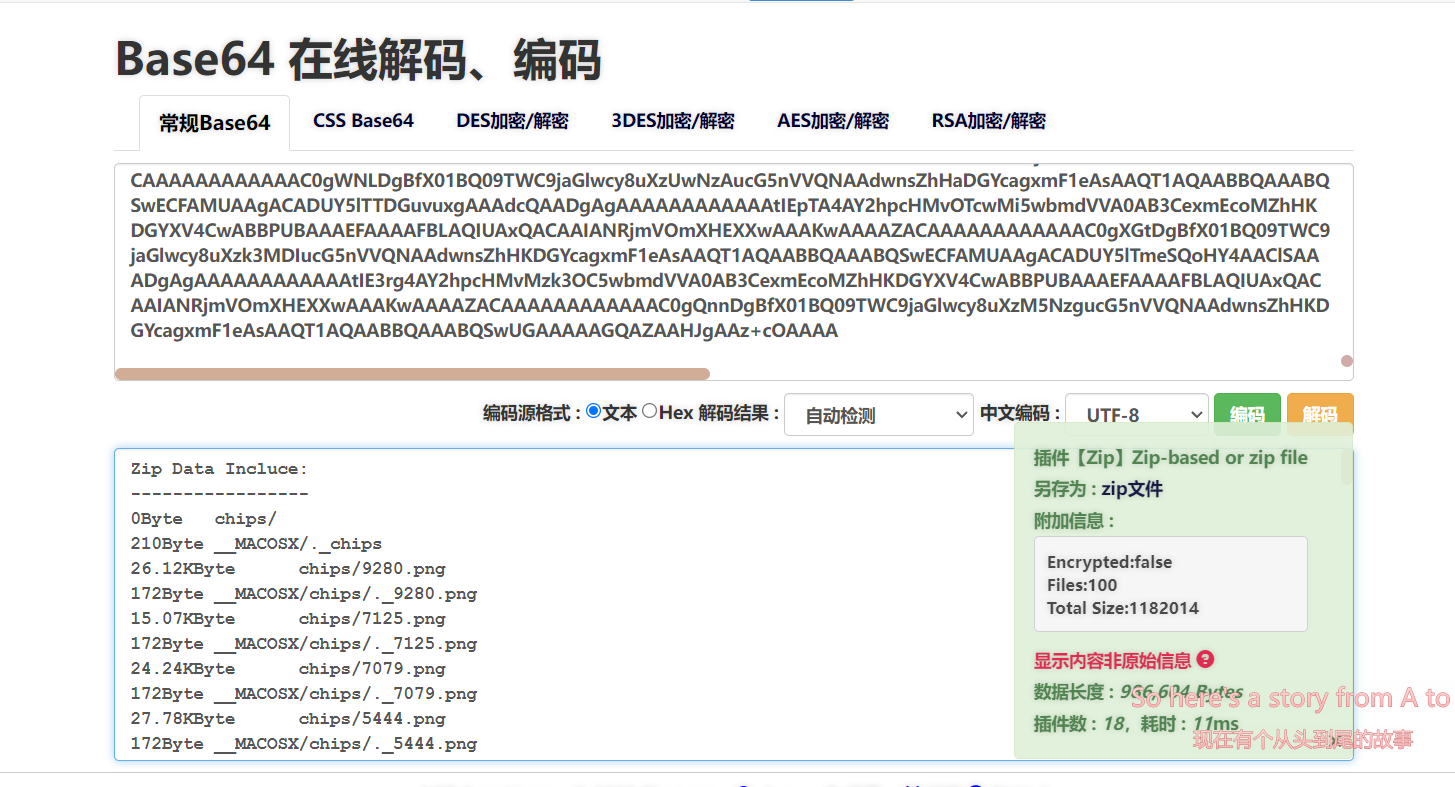Viewport: 1455px width, 787px height.
Task: Switch encoding source format to Hex
Action: pos(650,410)
